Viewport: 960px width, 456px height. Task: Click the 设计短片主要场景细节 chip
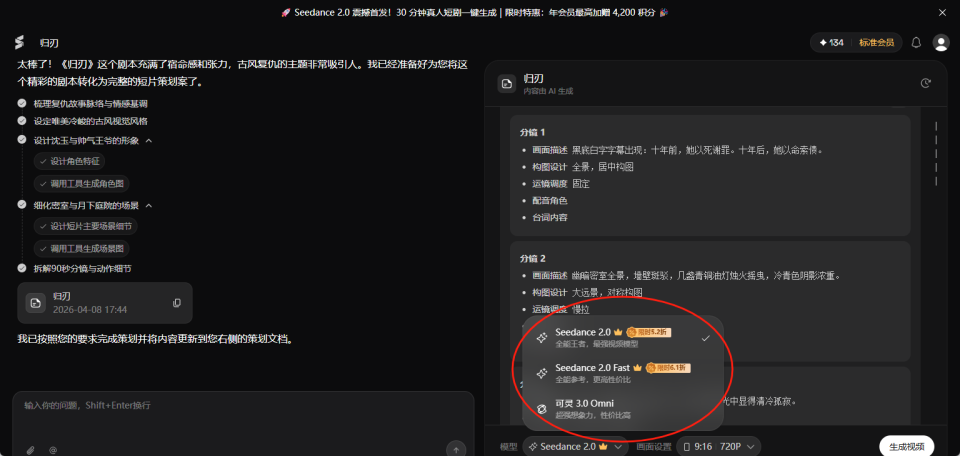tap(86, 226)
